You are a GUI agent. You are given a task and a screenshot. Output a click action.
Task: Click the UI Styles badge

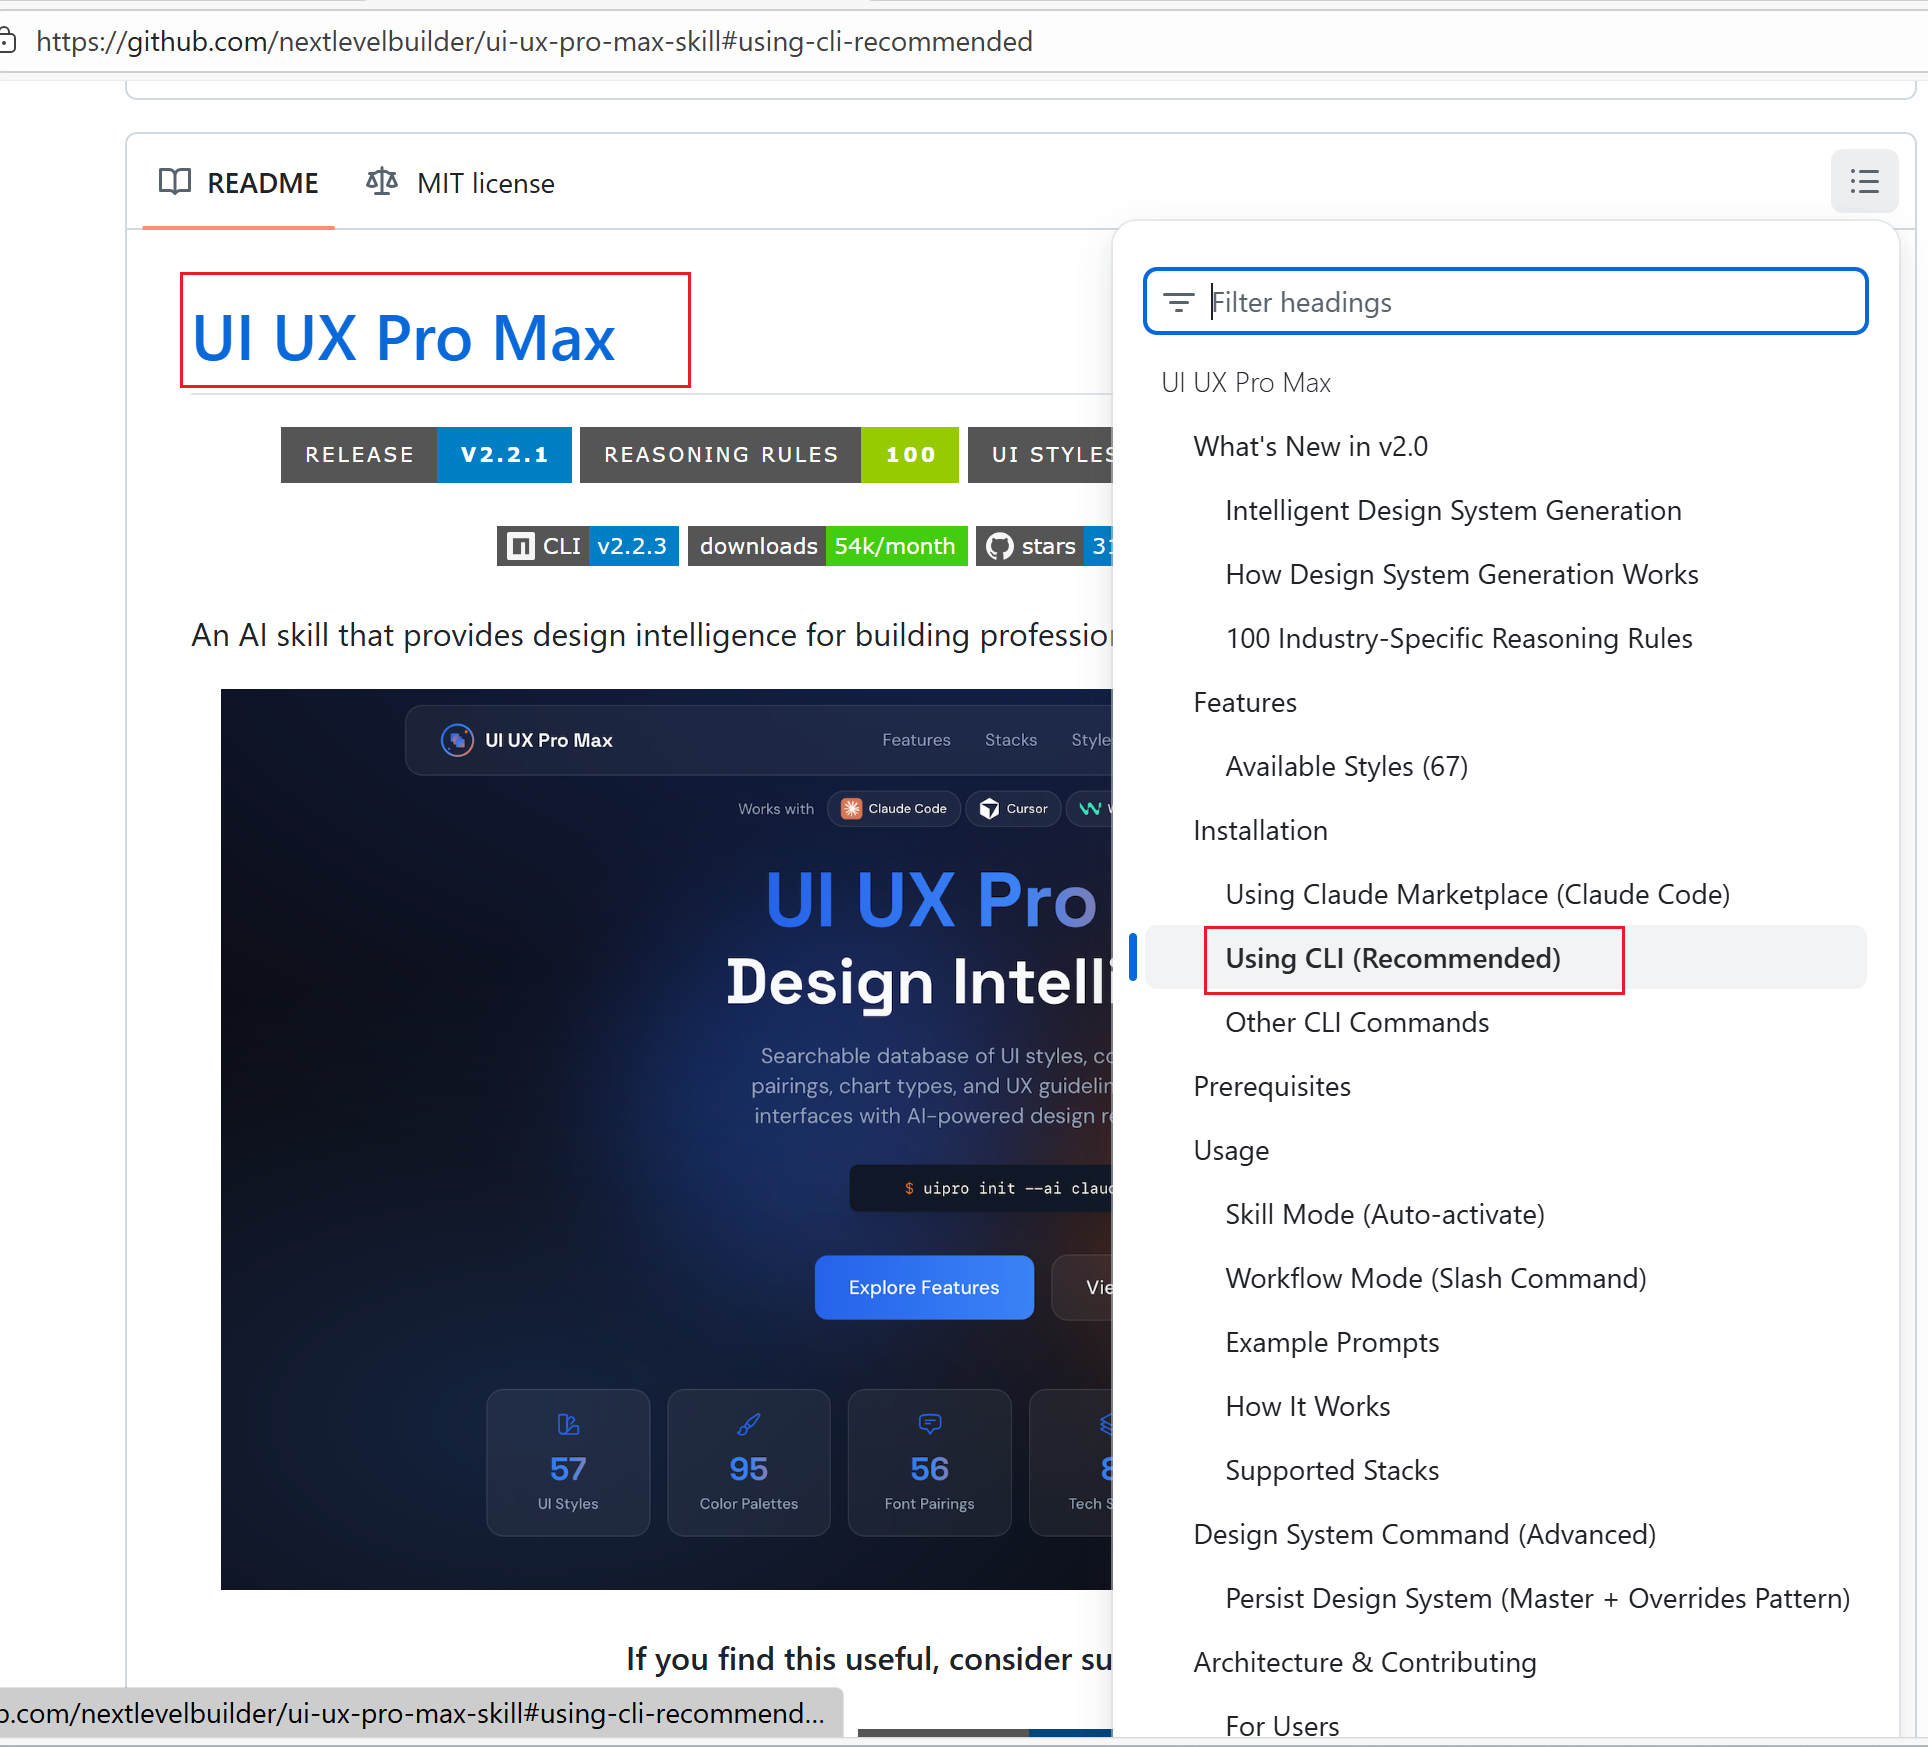coord(1040,455)
